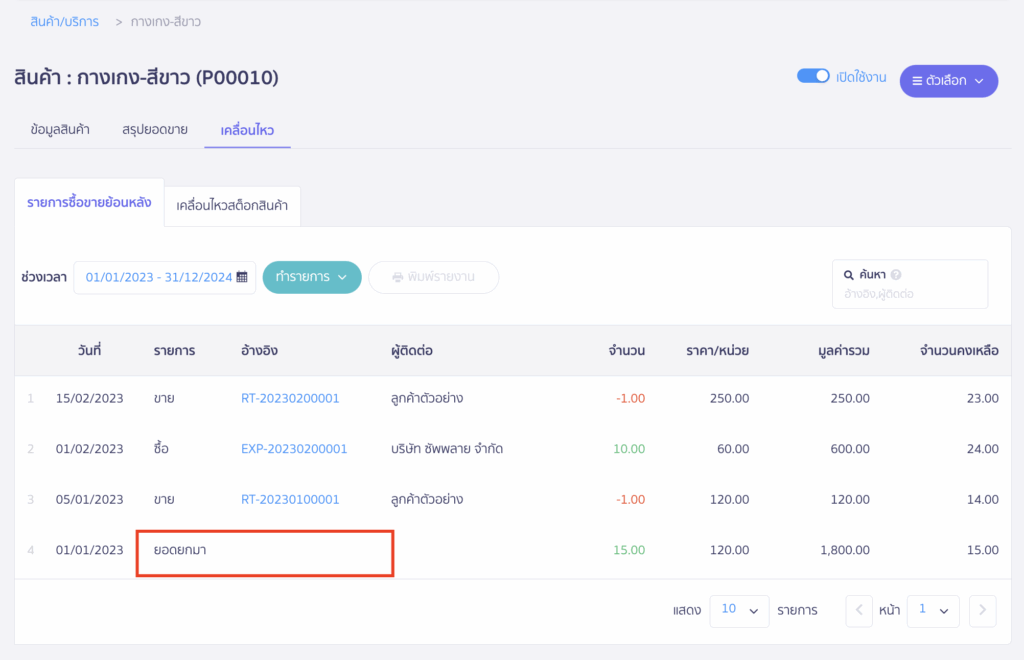Viewport: 1024px width, 660px height.
Task: Click the calendar icon in date range field
Action: click(x=242, y=278)
